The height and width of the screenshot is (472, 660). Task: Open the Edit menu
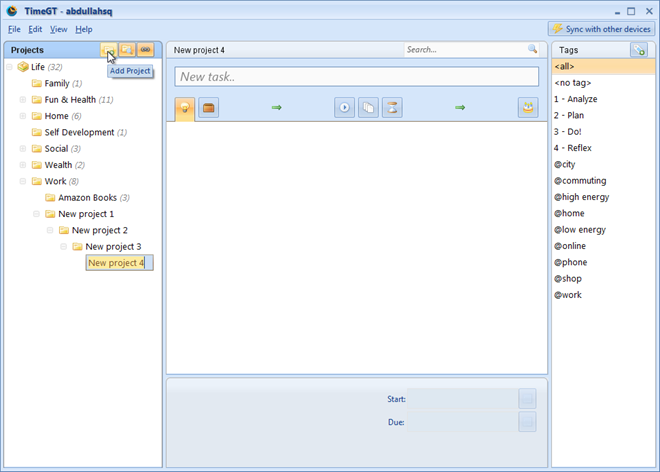pos(35,29)
